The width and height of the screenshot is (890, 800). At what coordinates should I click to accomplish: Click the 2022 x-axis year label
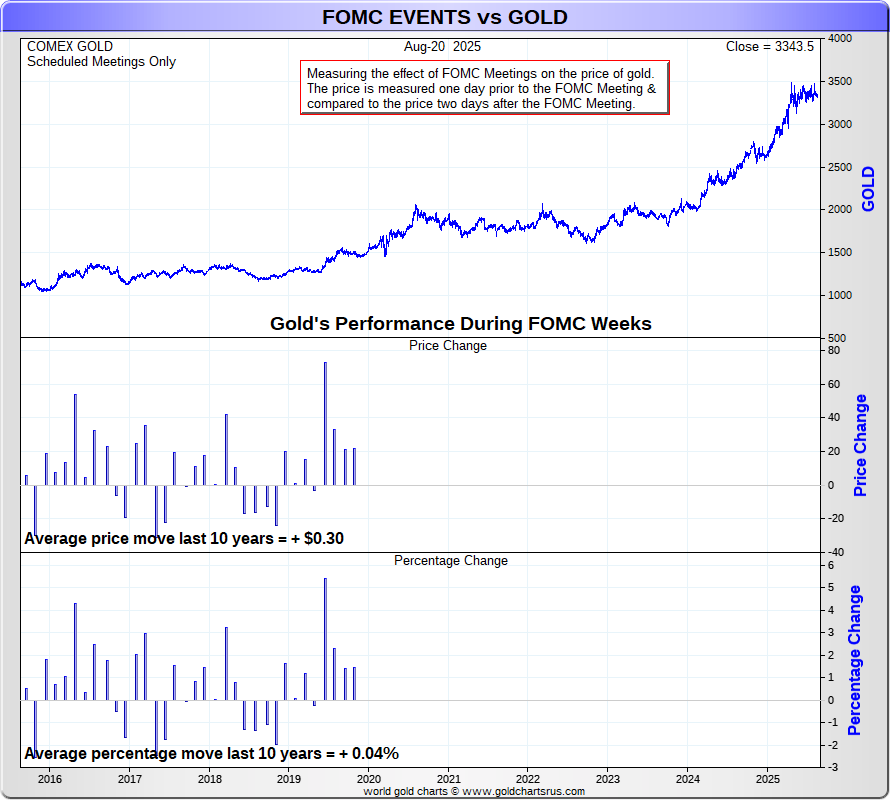[528, 779]
